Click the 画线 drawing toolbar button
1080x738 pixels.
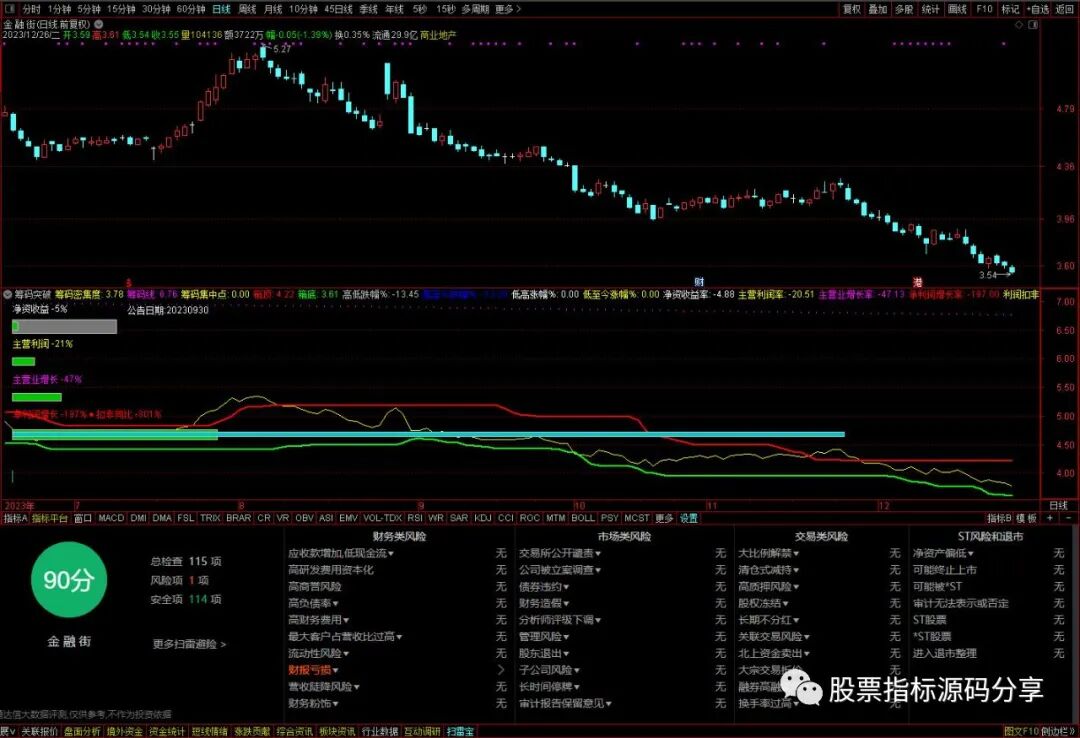coord(957,9)
